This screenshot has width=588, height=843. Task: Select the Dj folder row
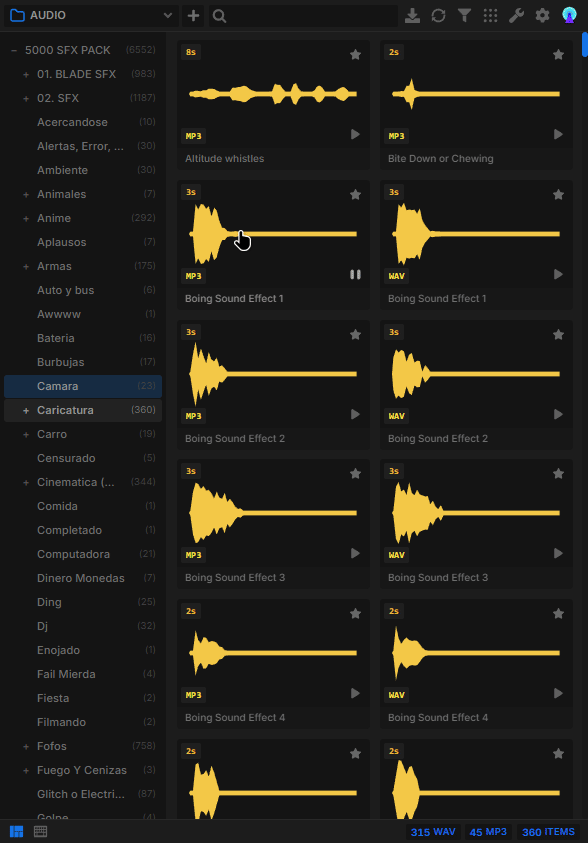pyautogui.click(x=83, y=626)
